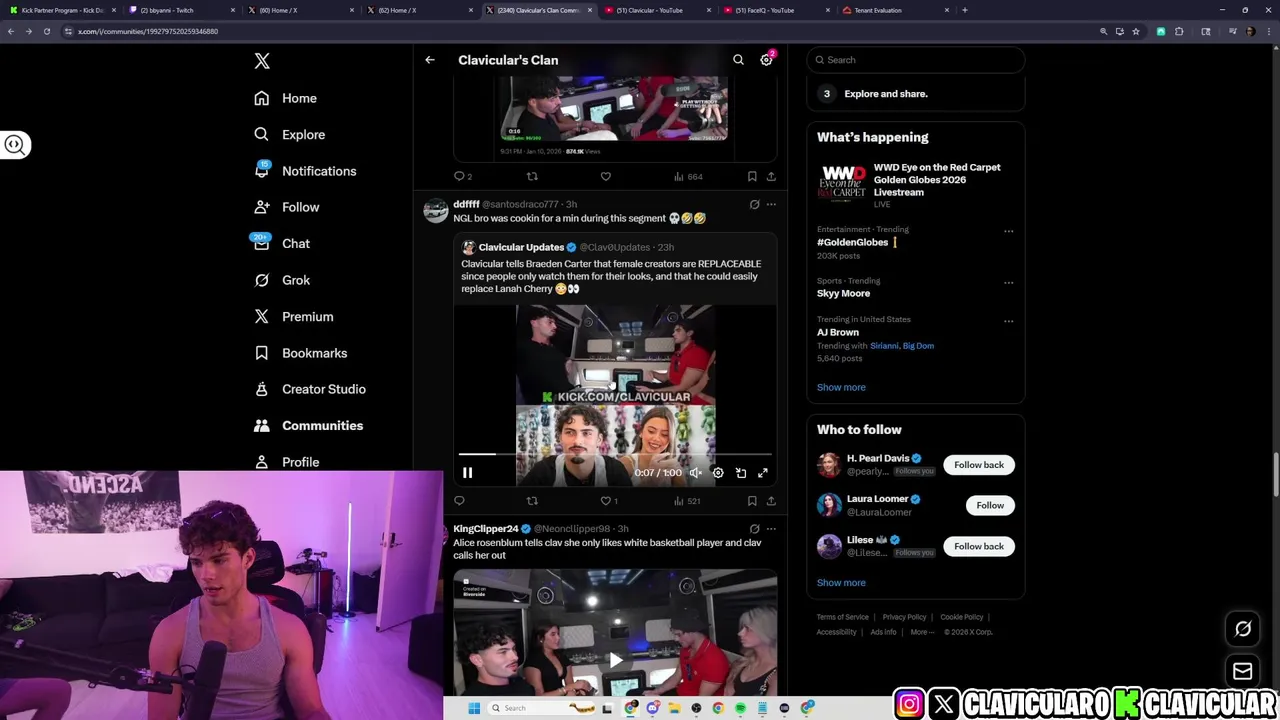The image size is (1280, 720).
Task: Reply to post with 2 replies
Action: pos(463,176)
